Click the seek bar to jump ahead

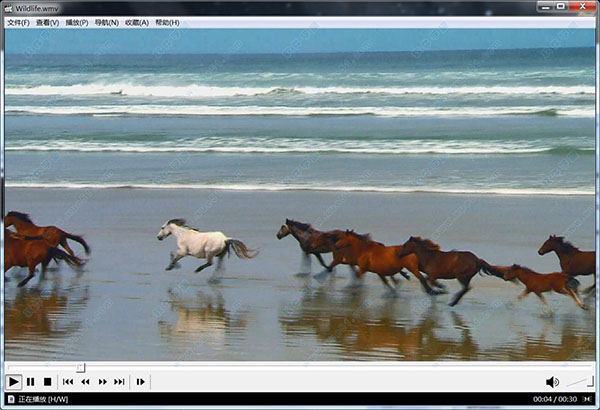300,367
